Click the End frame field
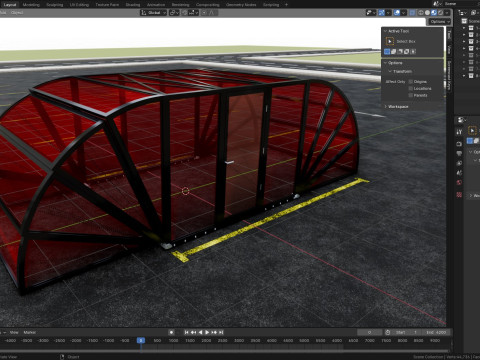 click(436, 332)
